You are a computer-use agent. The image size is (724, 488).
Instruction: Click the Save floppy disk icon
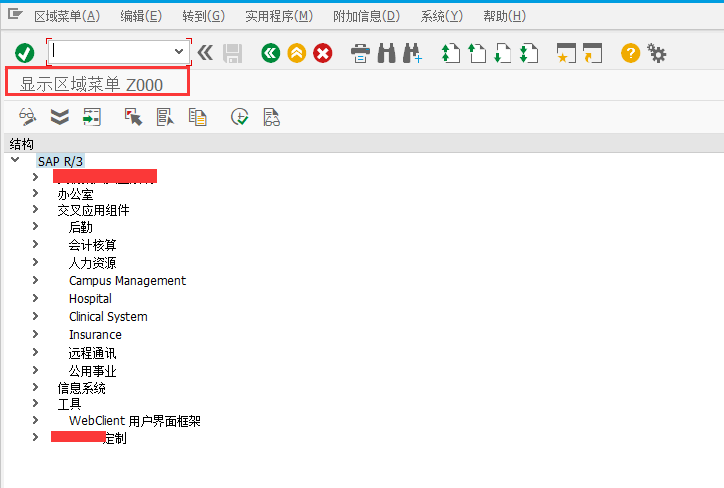[x=232, y=53]
